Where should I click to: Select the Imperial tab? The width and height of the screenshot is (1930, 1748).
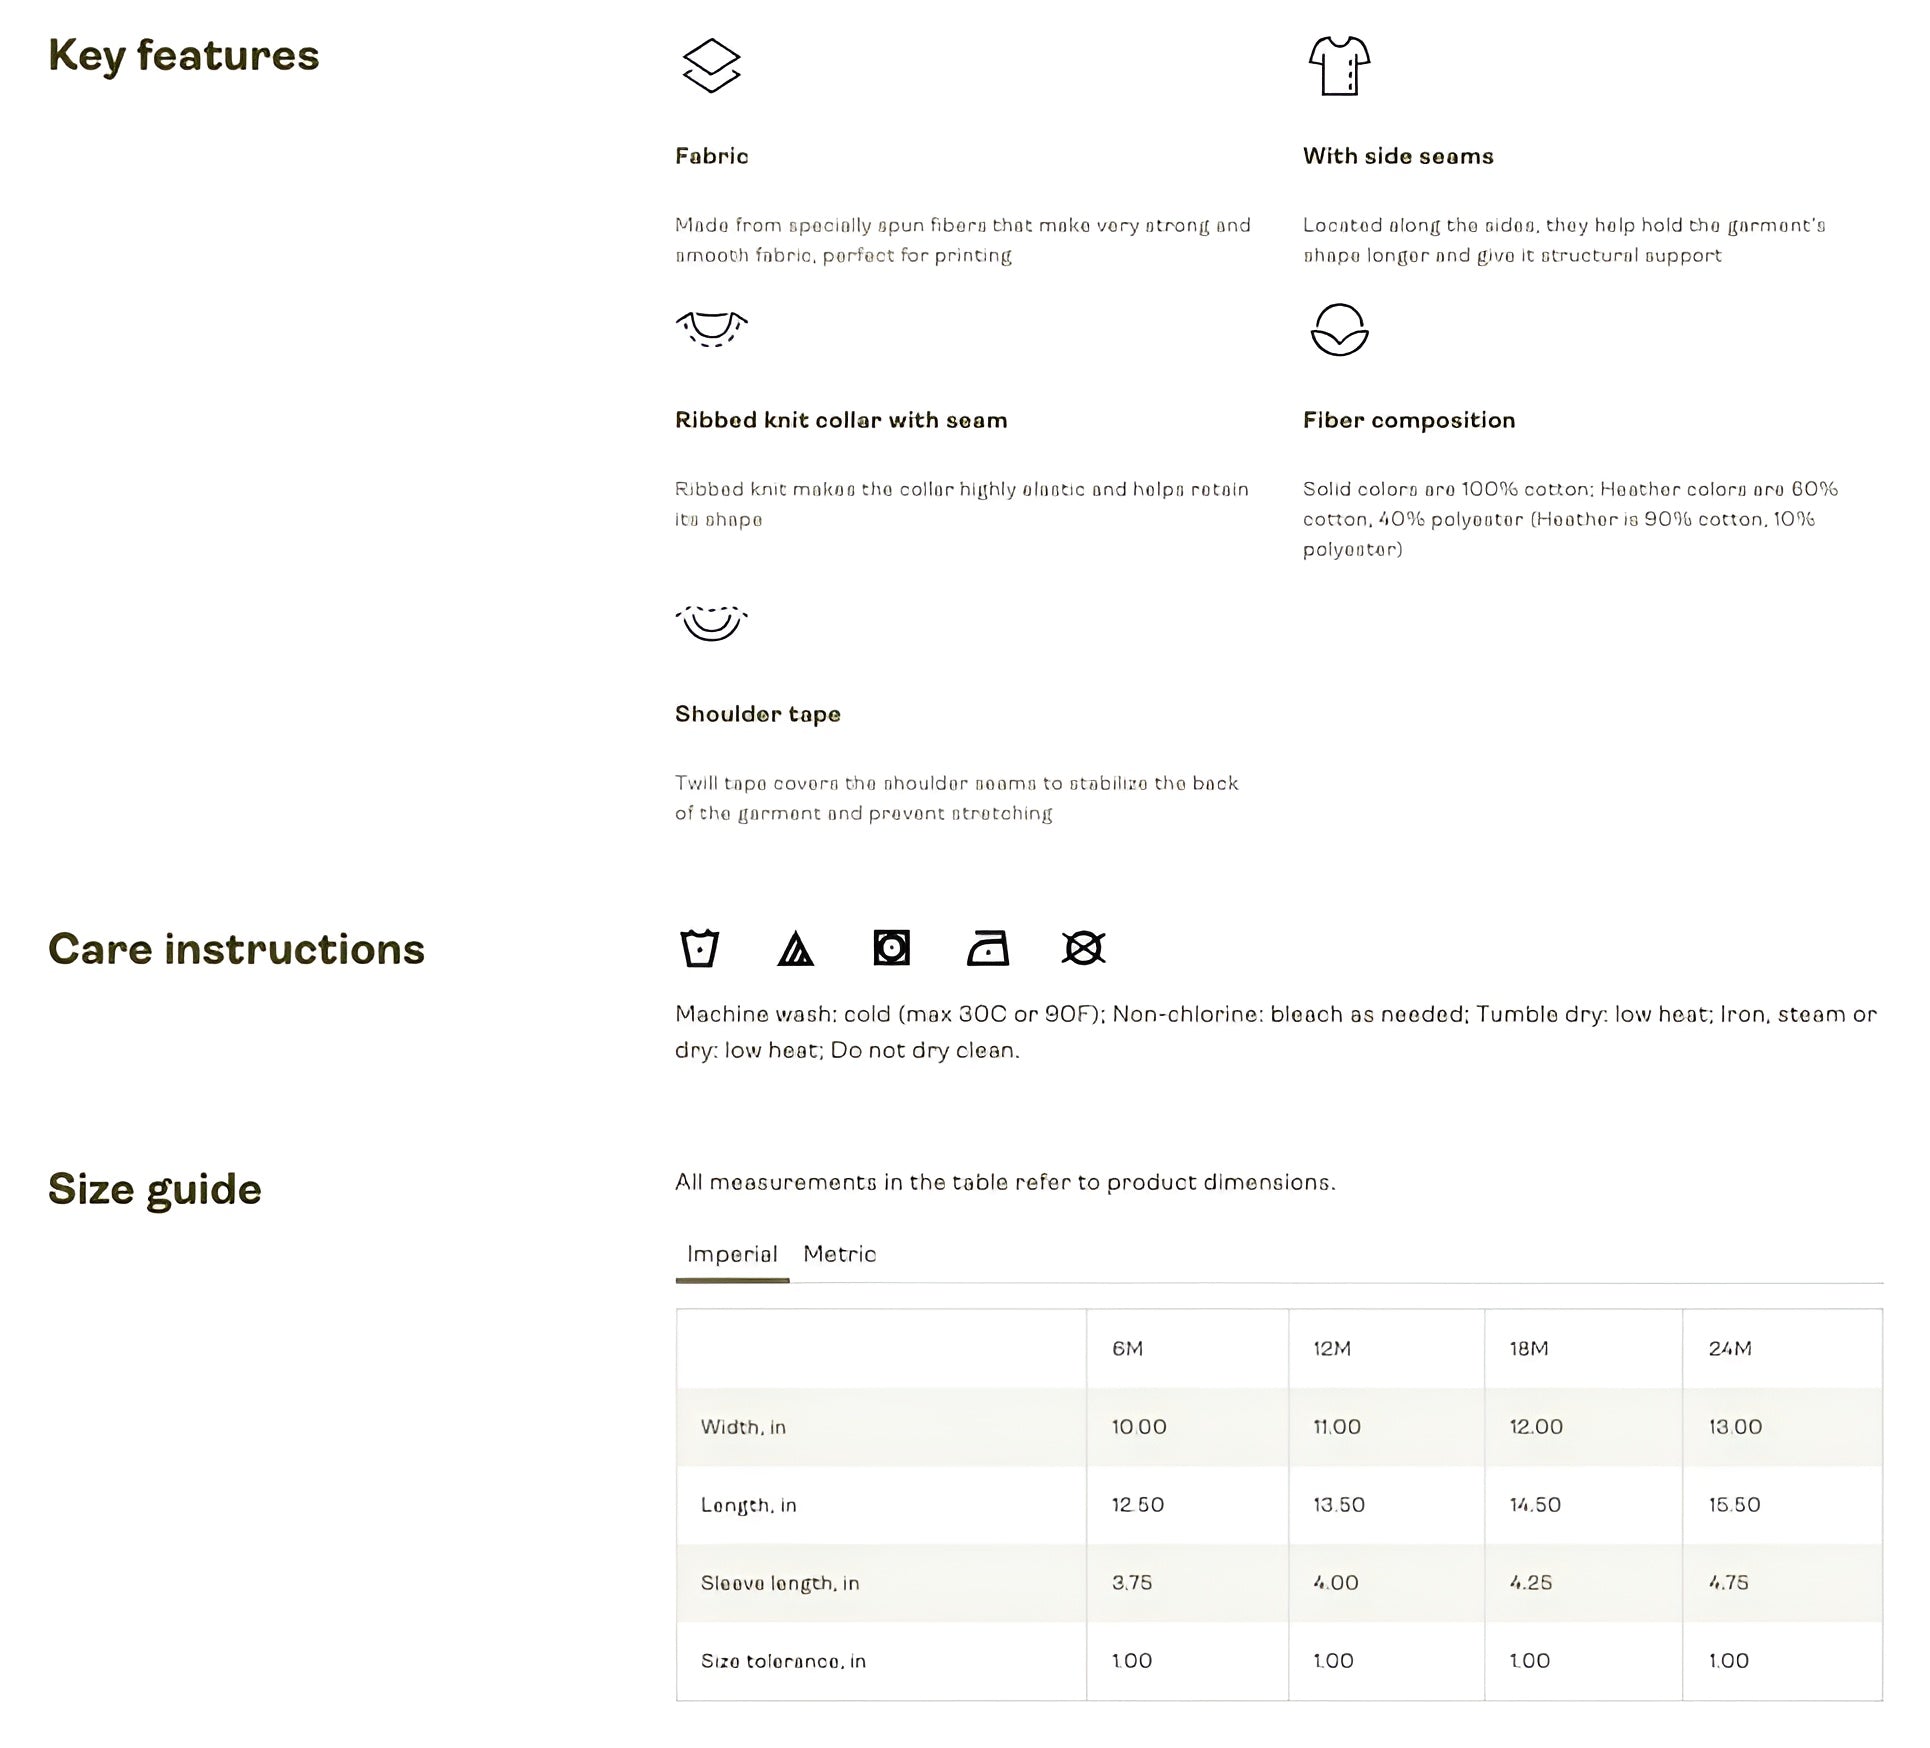click(x=732, y=1254)
